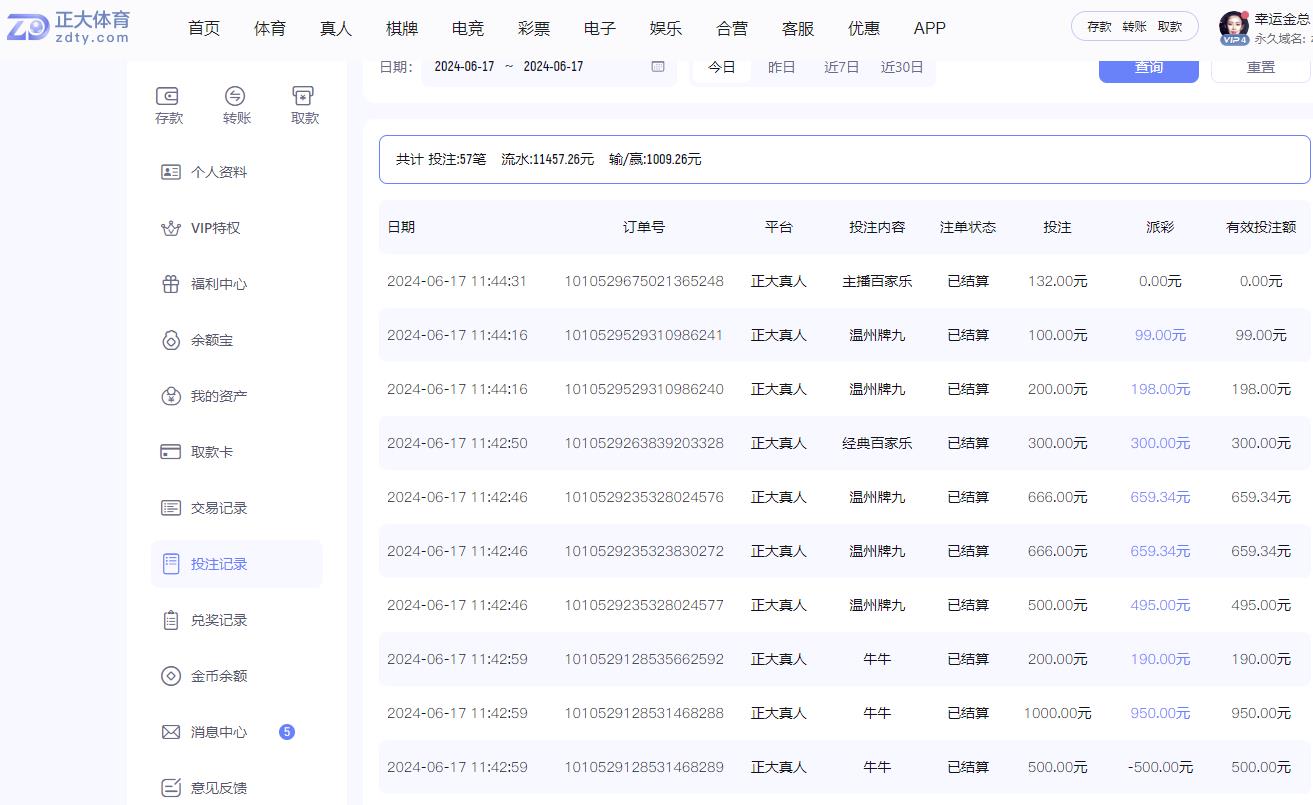Open 余额宝 from the sidebar icon
Screen dimensions: 1313x805
click(171, 339)
